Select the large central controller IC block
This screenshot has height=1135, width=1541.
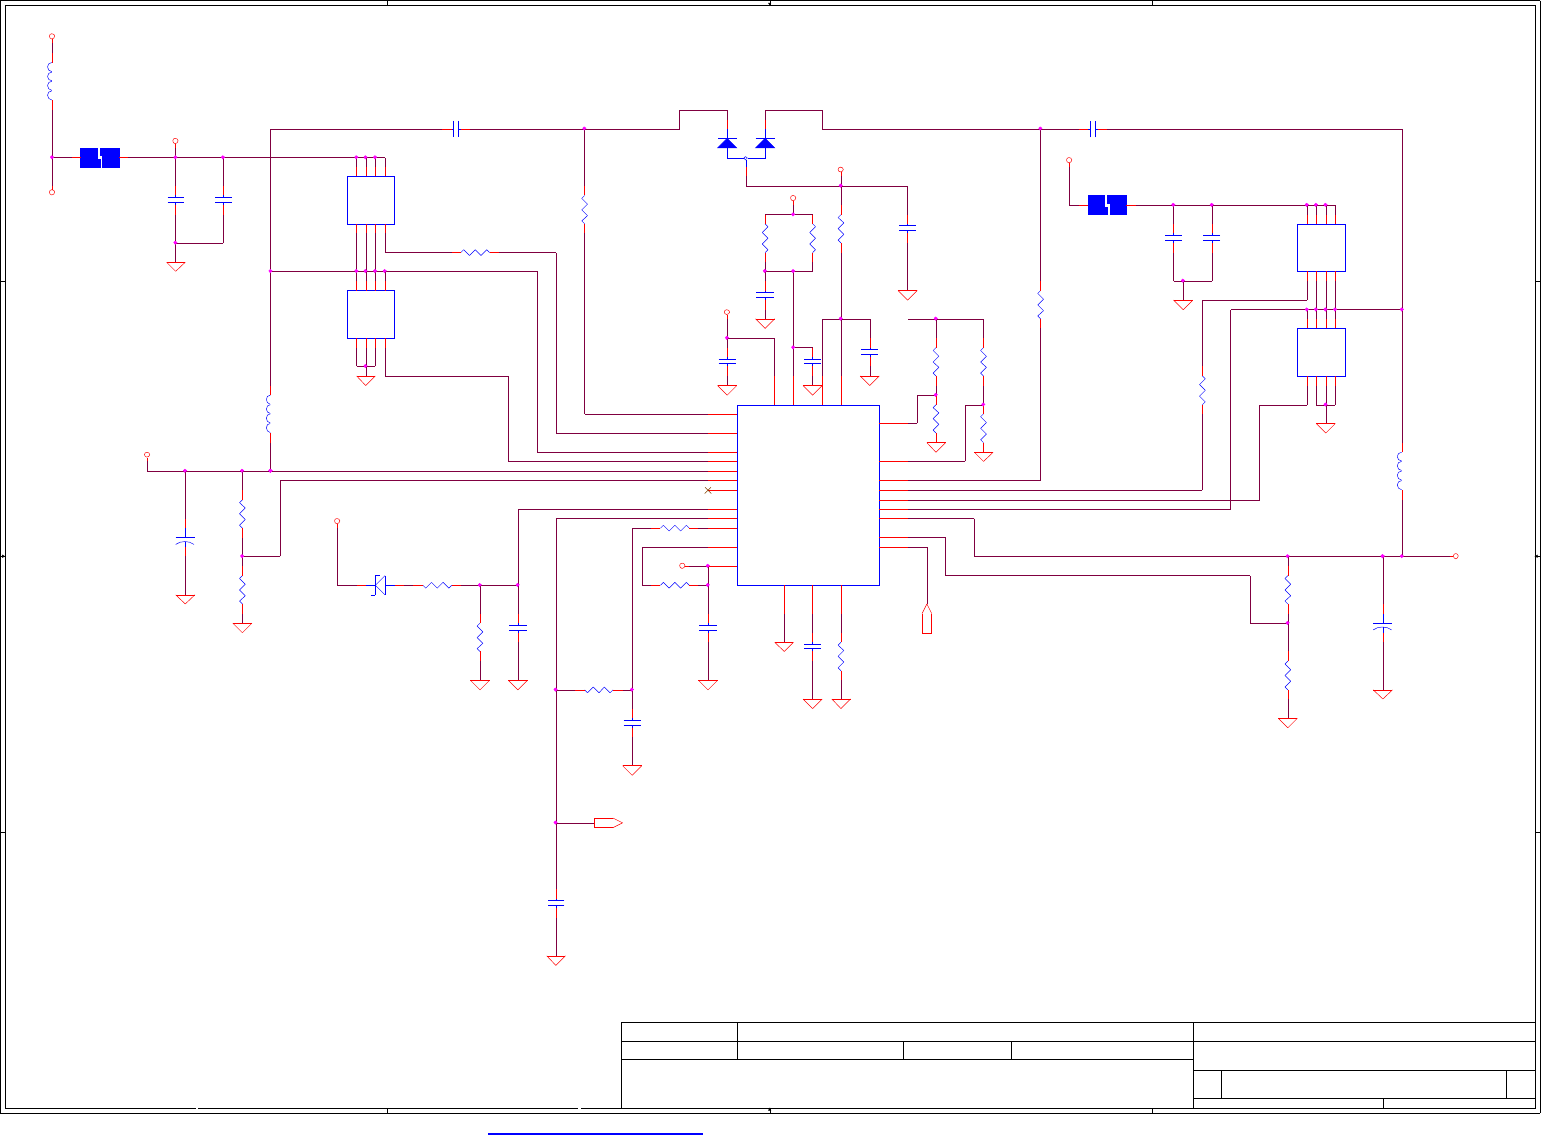coord(808,495)
